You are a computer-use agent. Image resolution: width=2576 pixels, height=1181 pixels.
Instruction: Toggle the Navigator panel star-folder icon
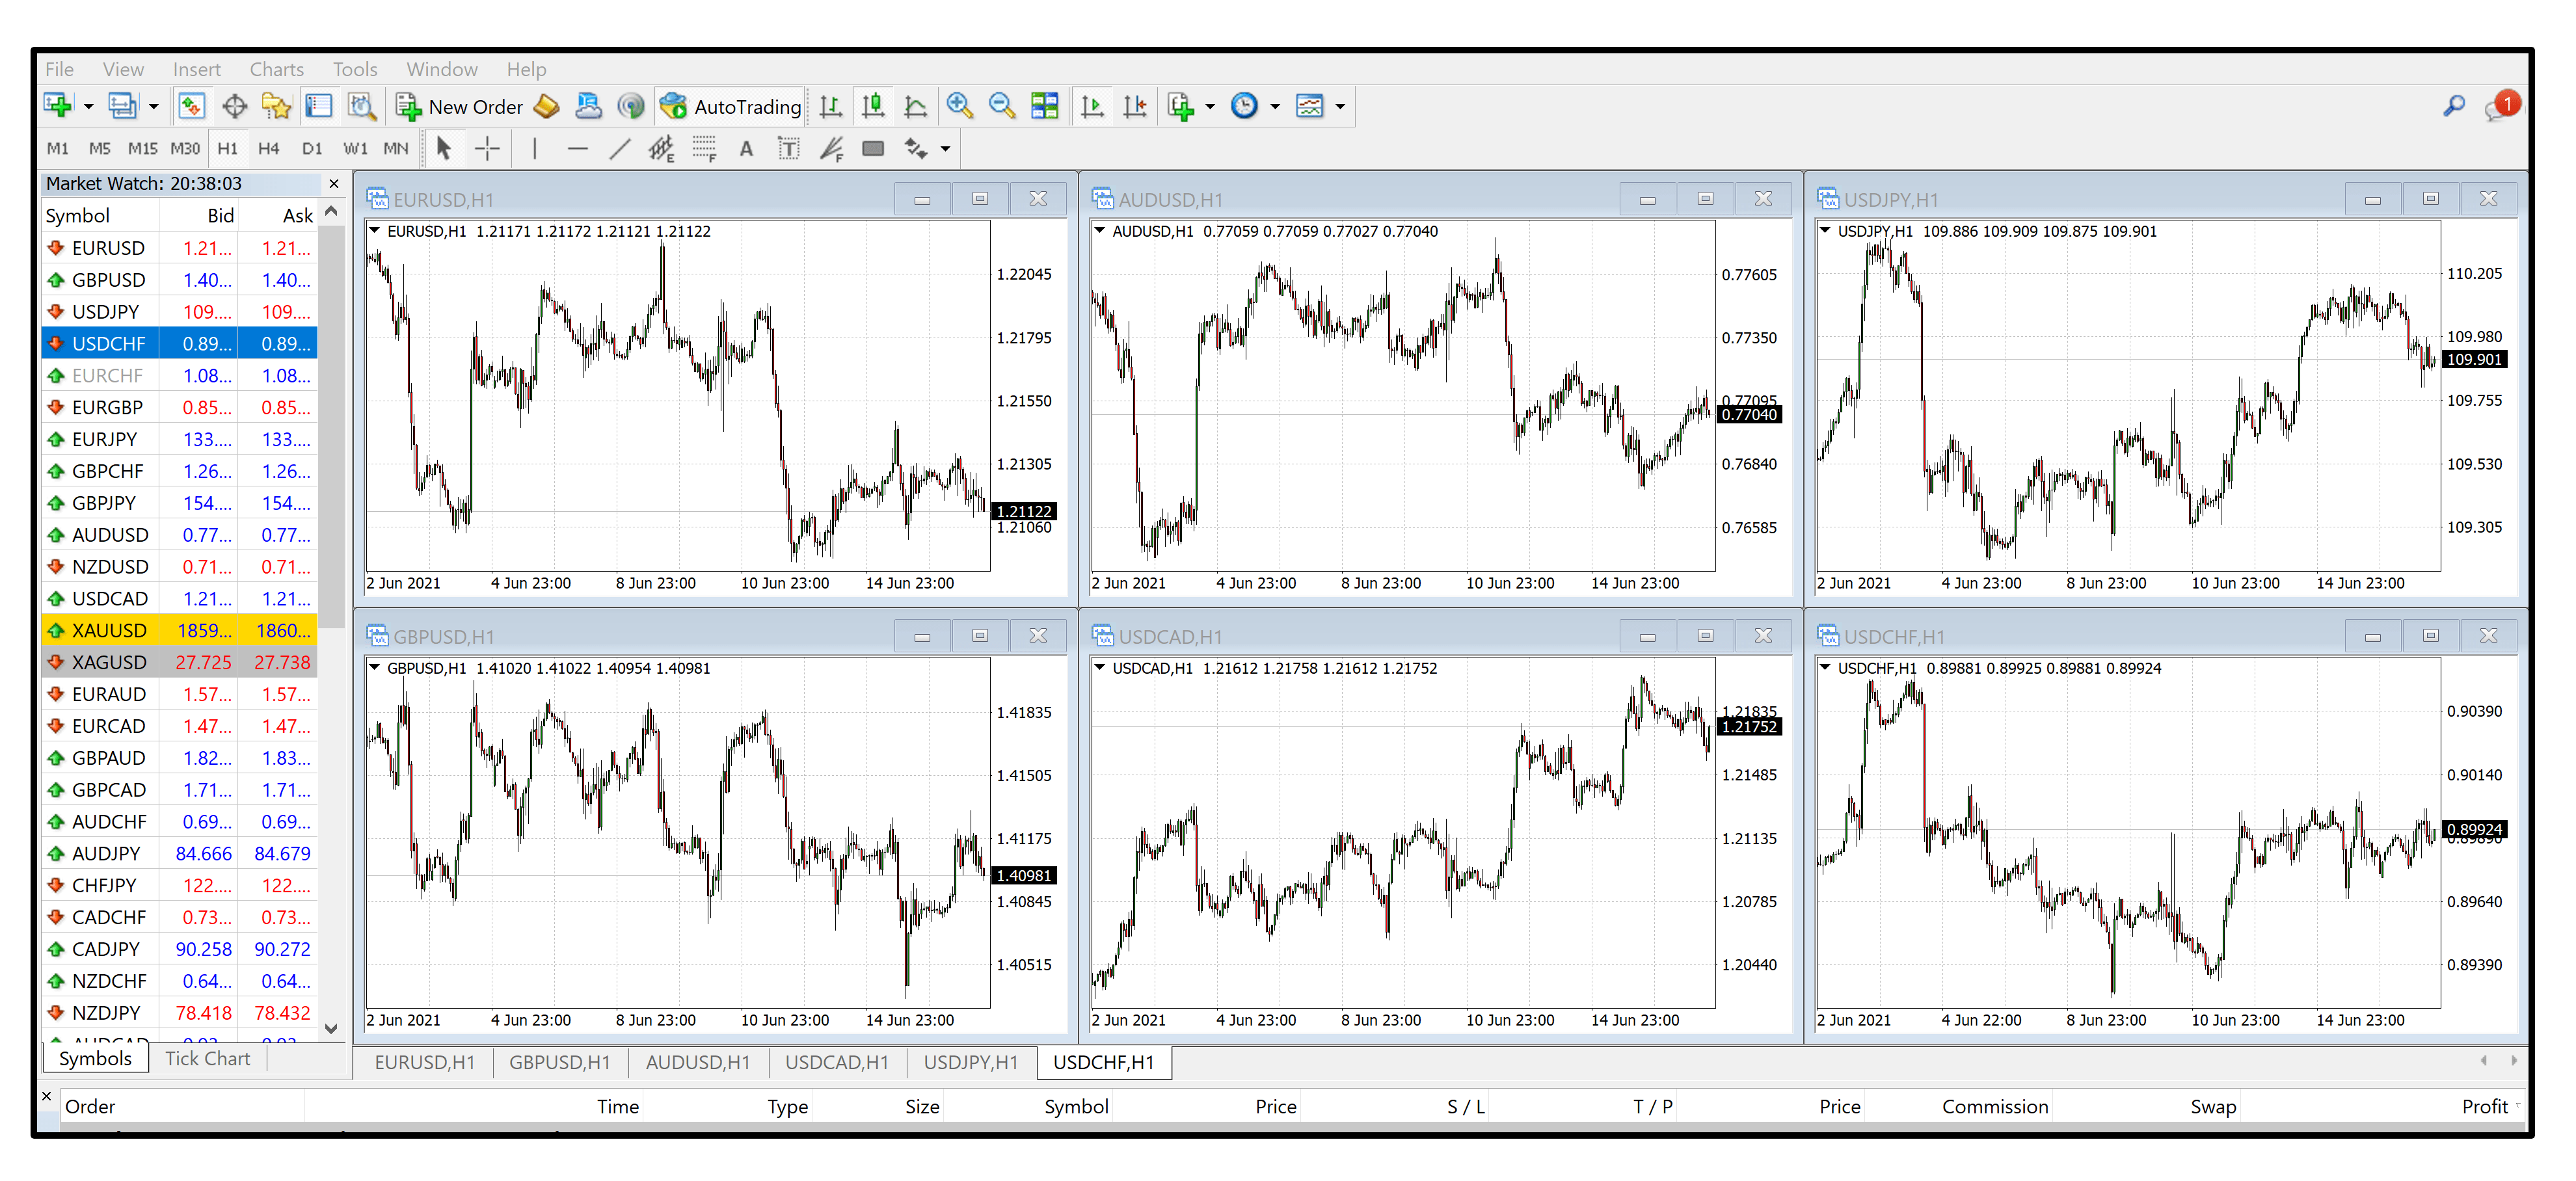click(x=277, y=106)
